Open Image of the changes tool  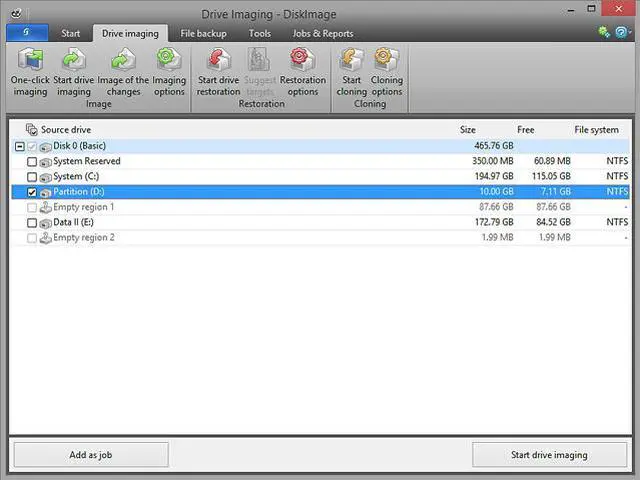123,61
